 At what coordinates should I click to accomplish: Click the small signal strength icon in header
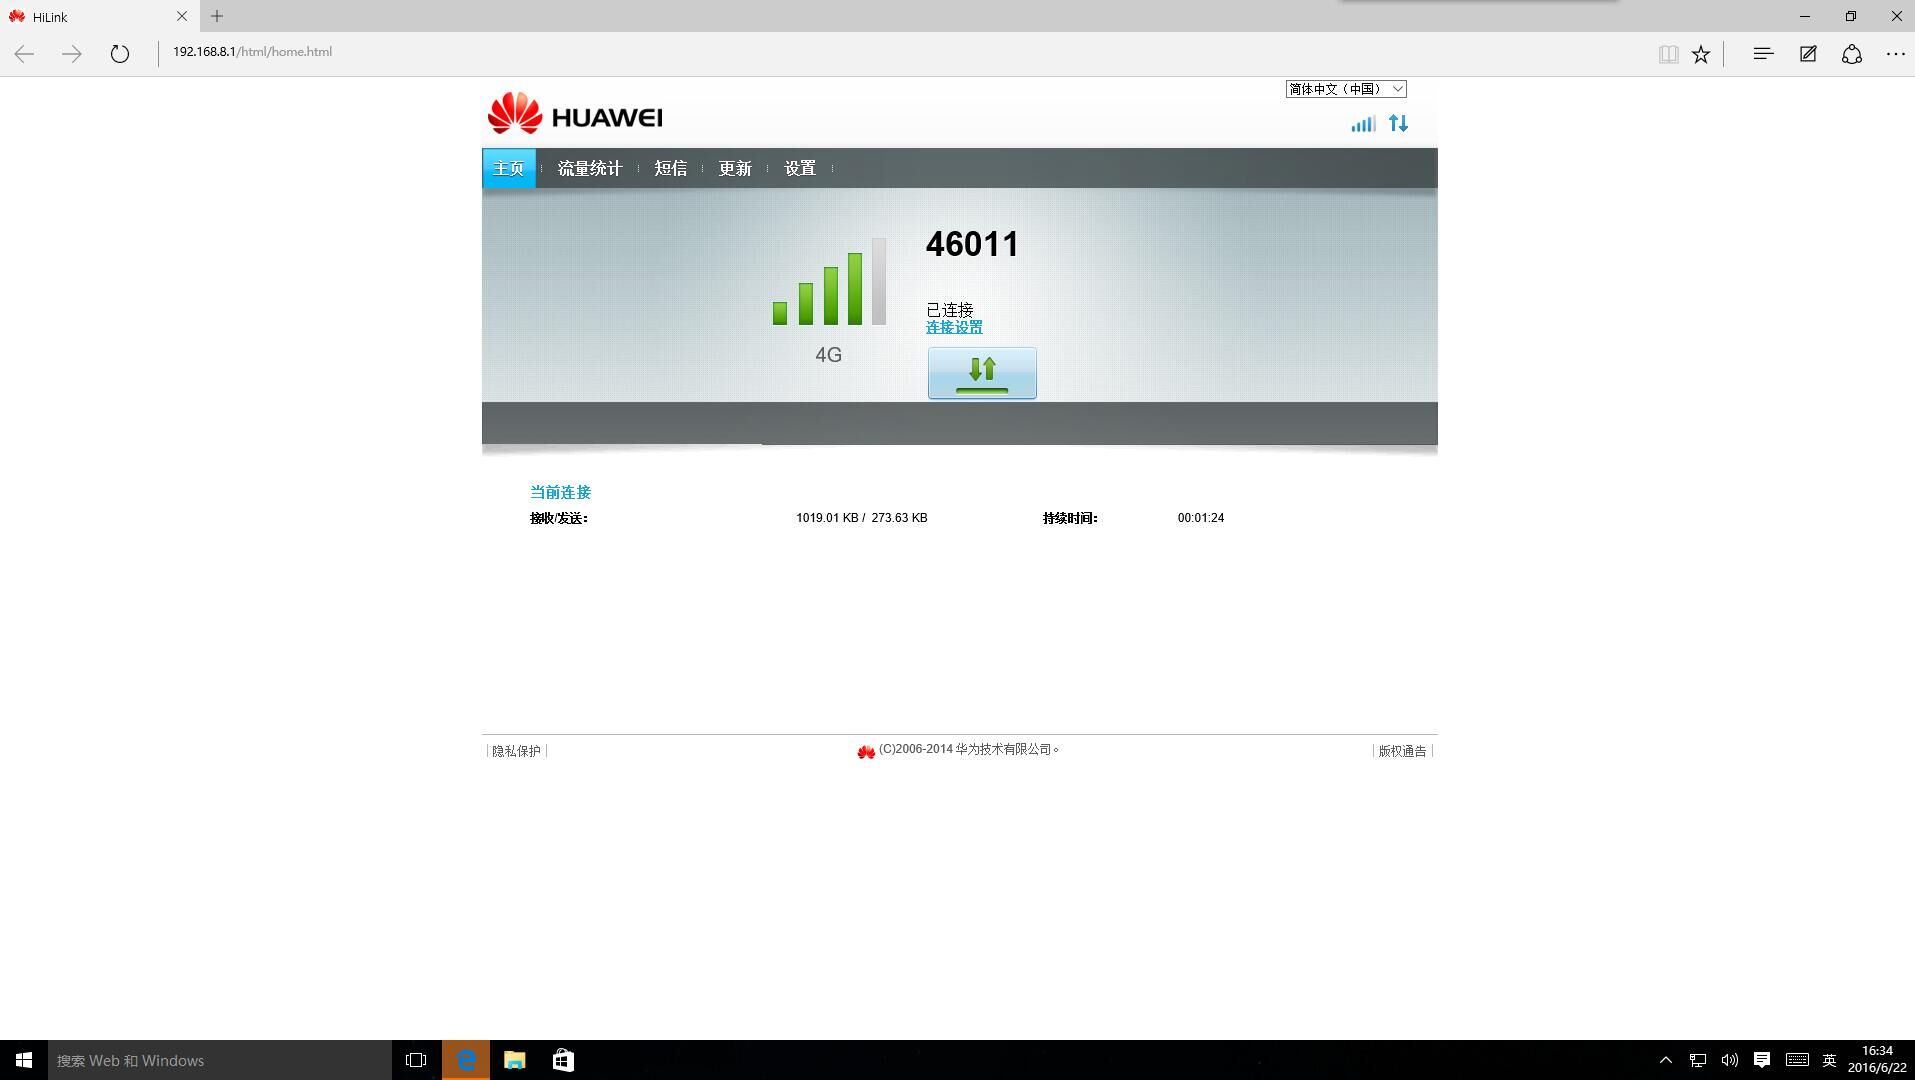point(1363,124)
